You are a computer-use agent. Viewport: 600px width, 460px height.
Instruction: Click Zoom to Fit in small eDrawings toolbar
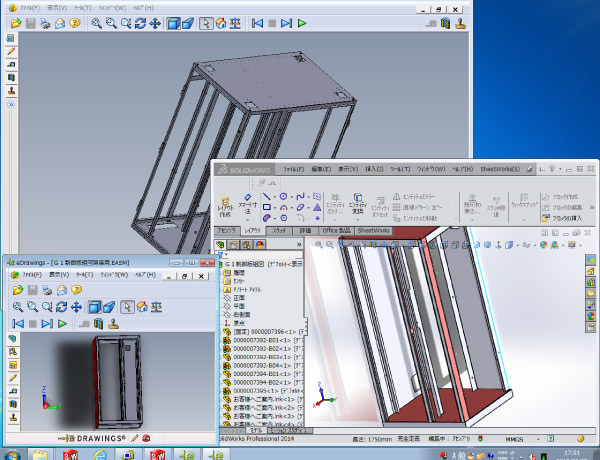point(17,306)
